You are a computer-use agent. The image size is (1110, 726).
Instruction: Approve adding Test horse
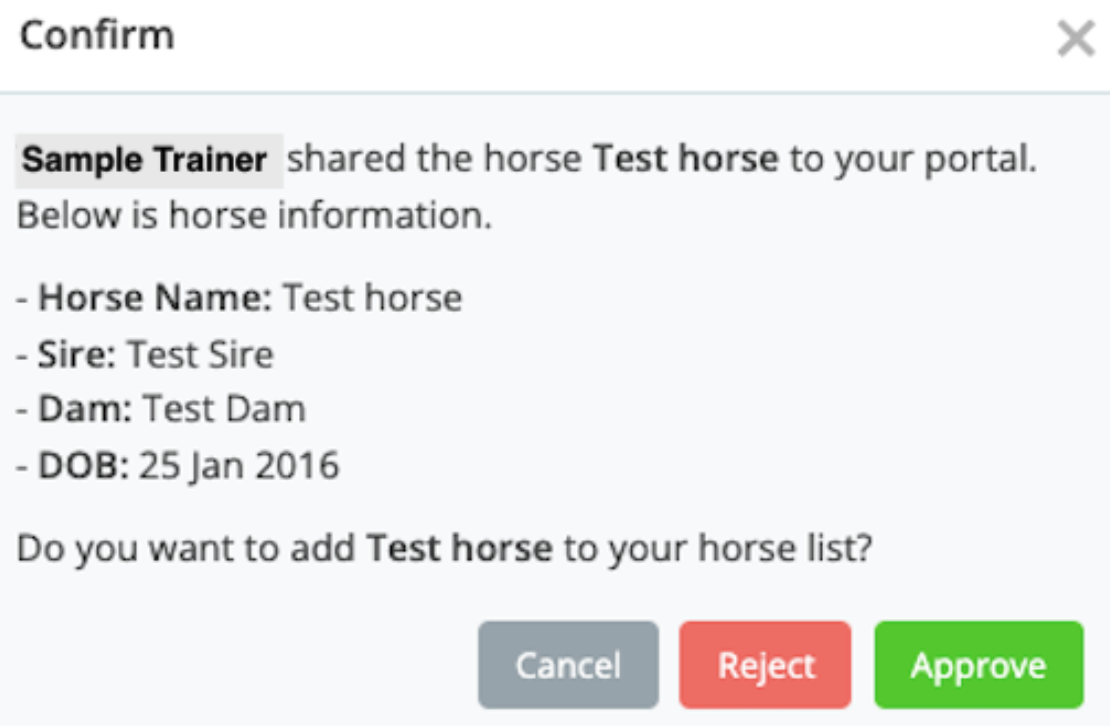pyautogui.click(x=978, y=665)
